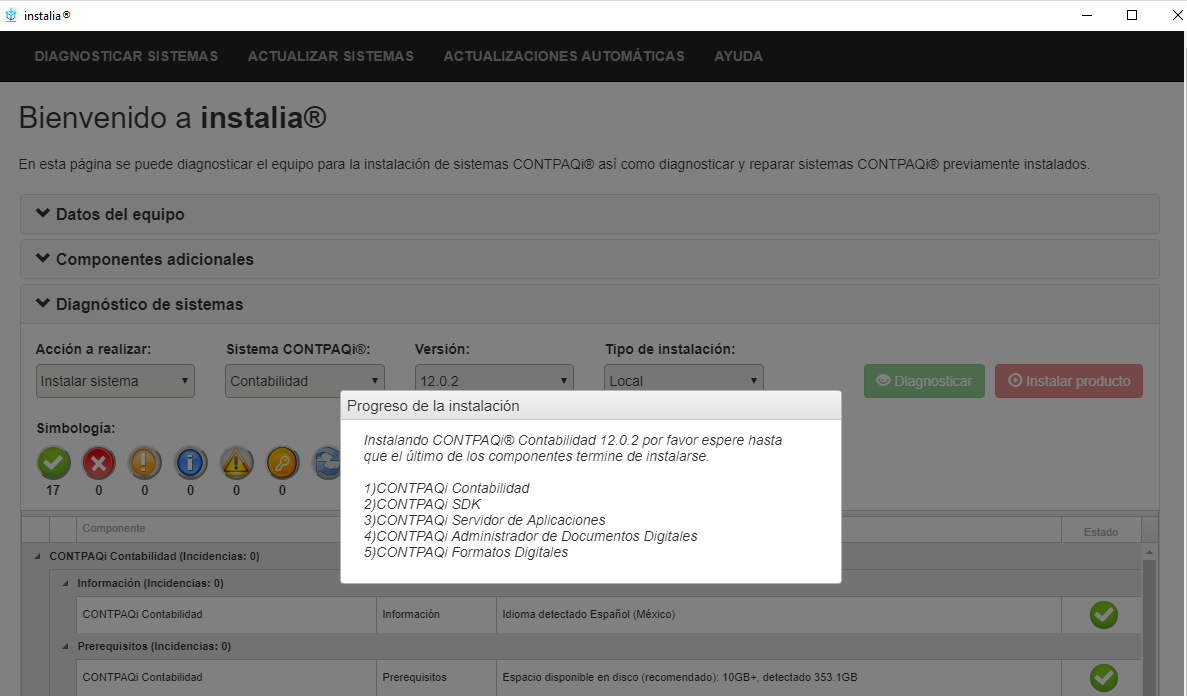The image size is (1187, 696).
Task: Open the Tipo de instalación dropdown
Action: click(x=684, y=381)
